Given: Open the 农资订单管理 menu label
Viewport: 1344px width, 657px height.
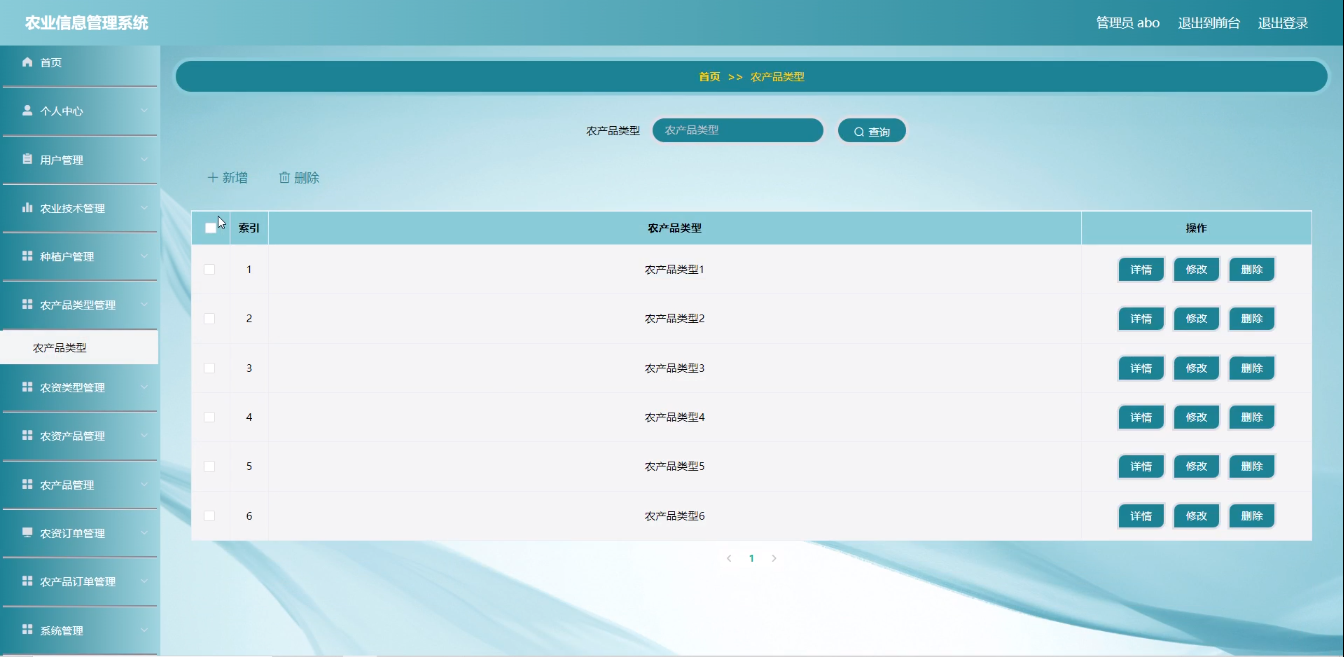Looking at the screenshot, I should point(72,533).
